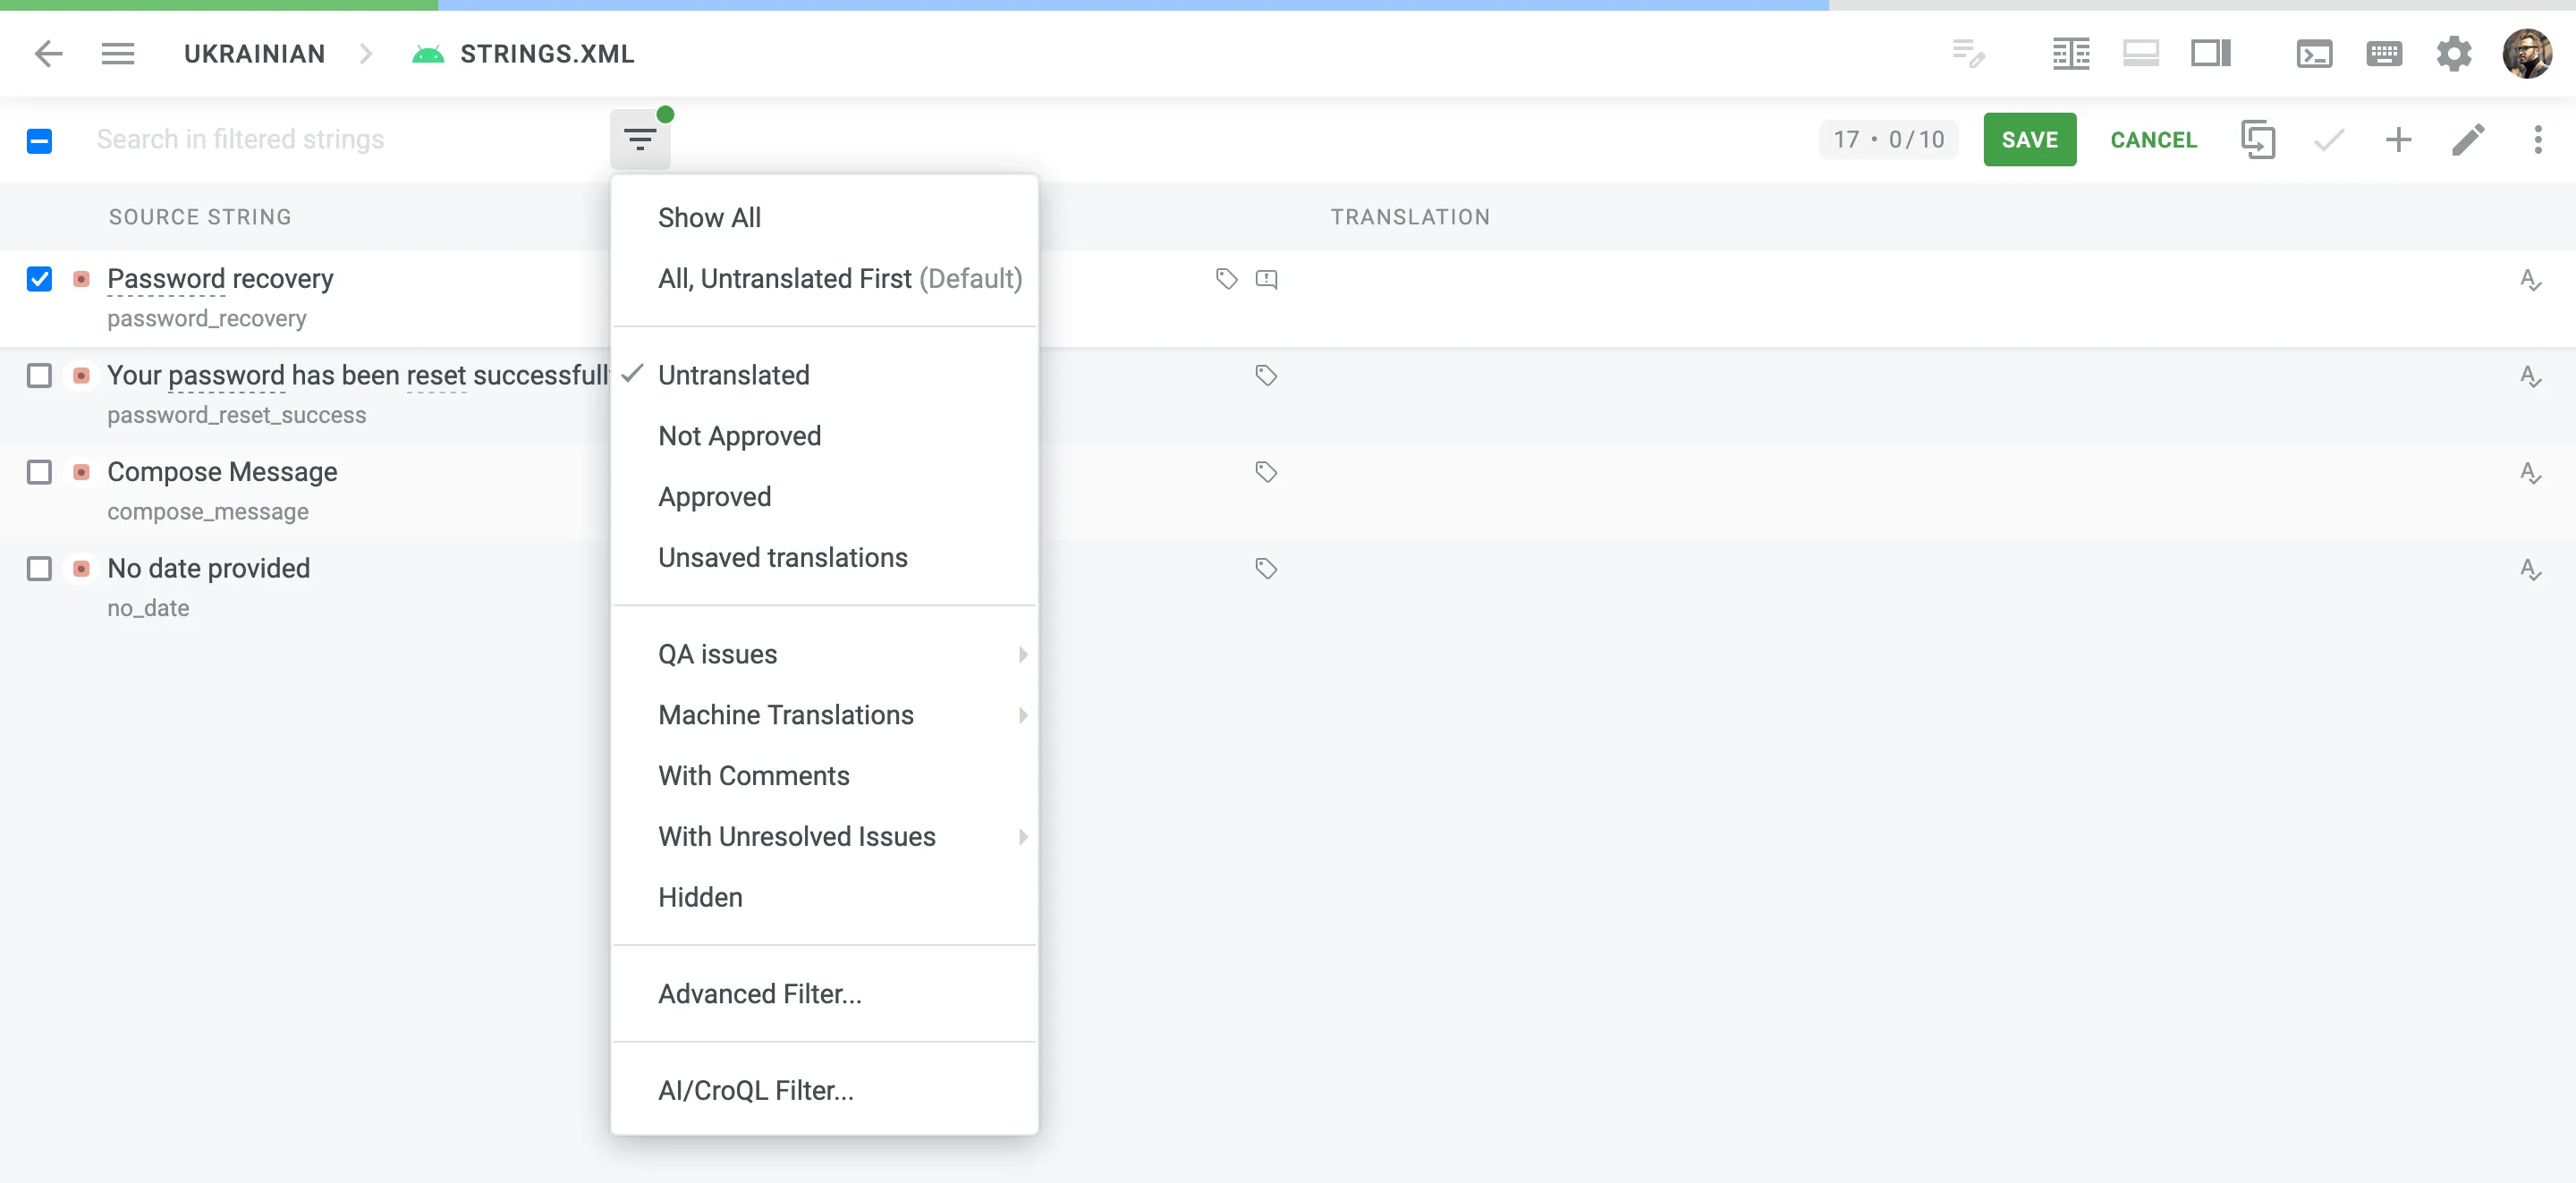Click the translation memory/copy icon

(x=2256, y=138)
